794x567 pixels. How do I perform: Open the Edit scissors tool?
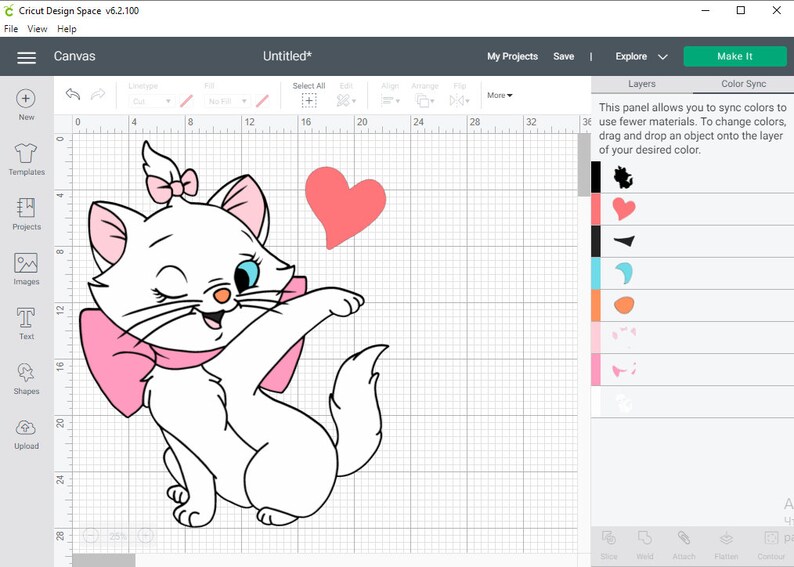346,101
